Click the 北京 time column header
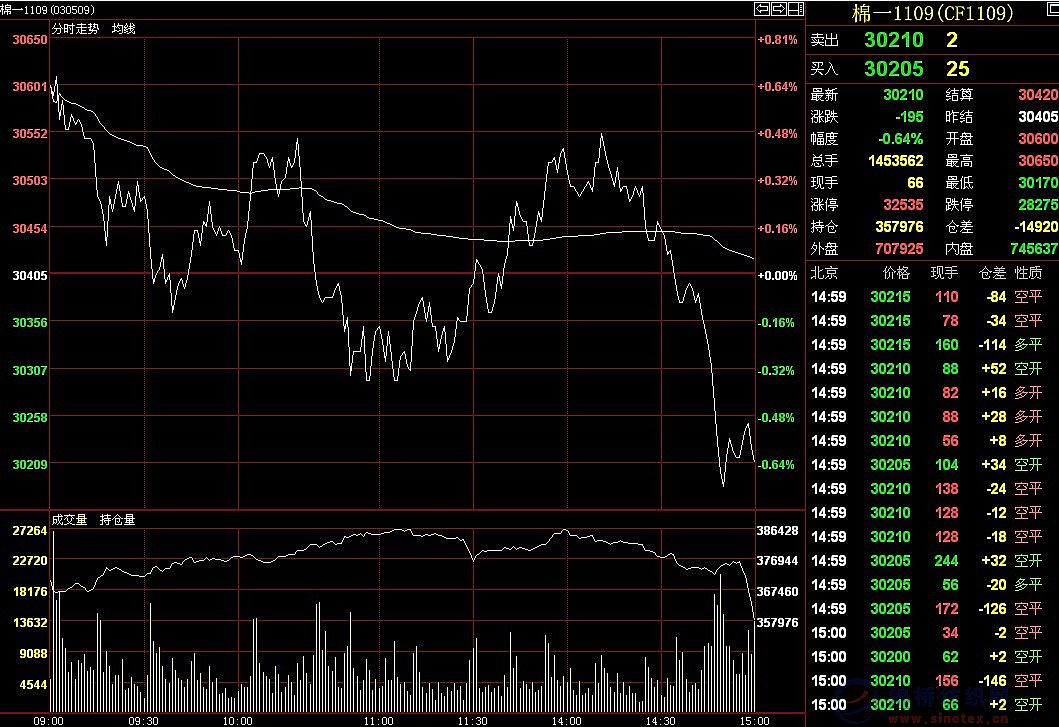 coord(823,273)
